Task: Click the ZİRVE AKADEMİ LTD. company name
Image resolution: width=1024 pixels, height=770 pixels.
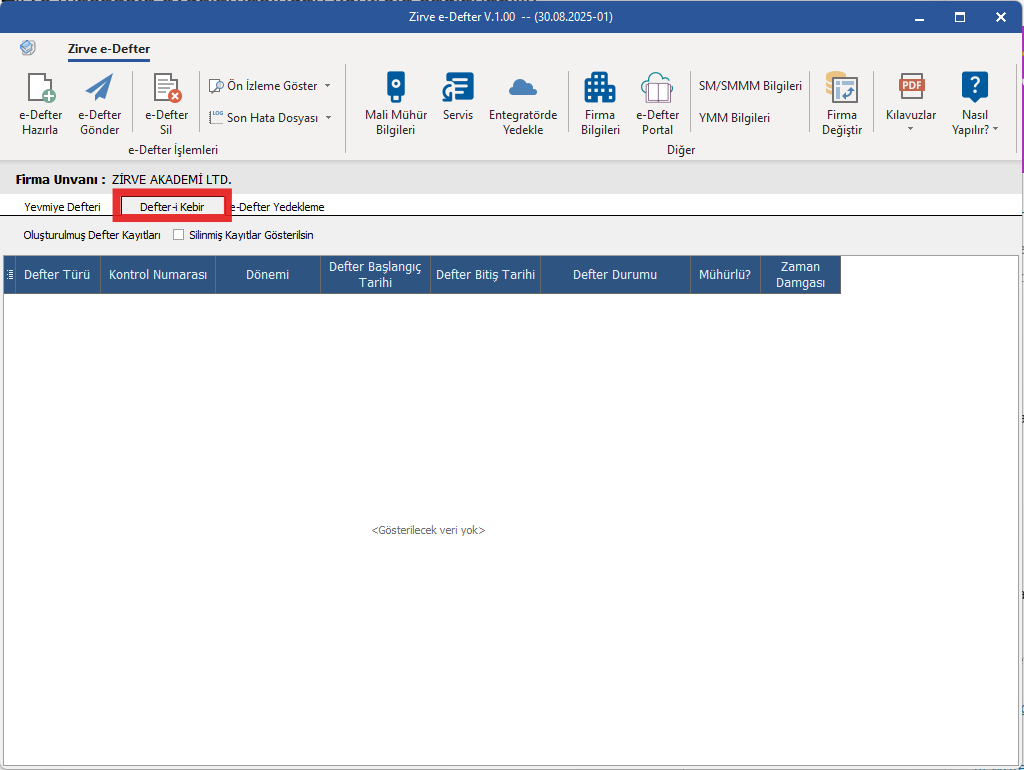Action: coord(172,180)
